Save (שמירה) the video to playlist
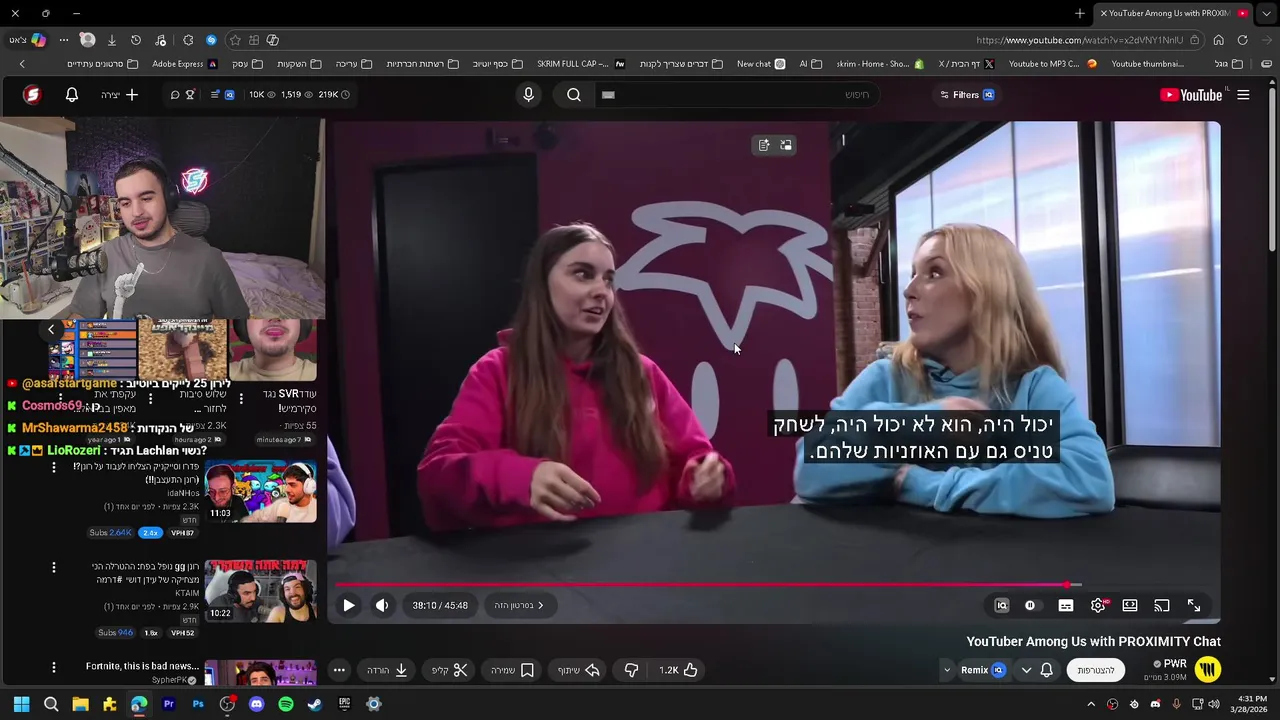The width and height of the screenshot is (1280, 720). (513, 670)
